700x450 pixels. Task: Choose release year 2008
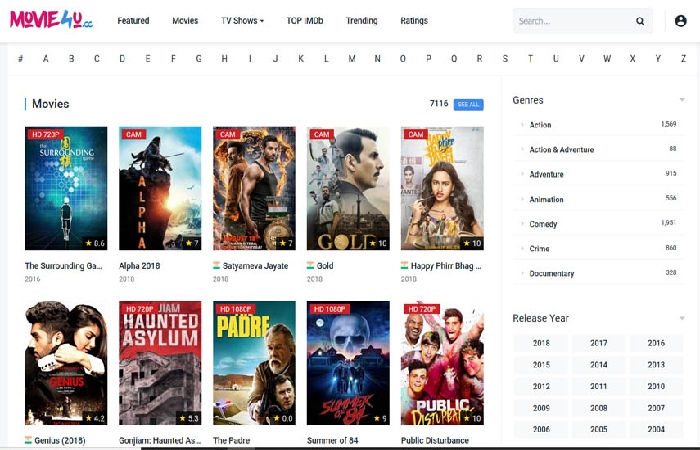[x=599, y=408]
